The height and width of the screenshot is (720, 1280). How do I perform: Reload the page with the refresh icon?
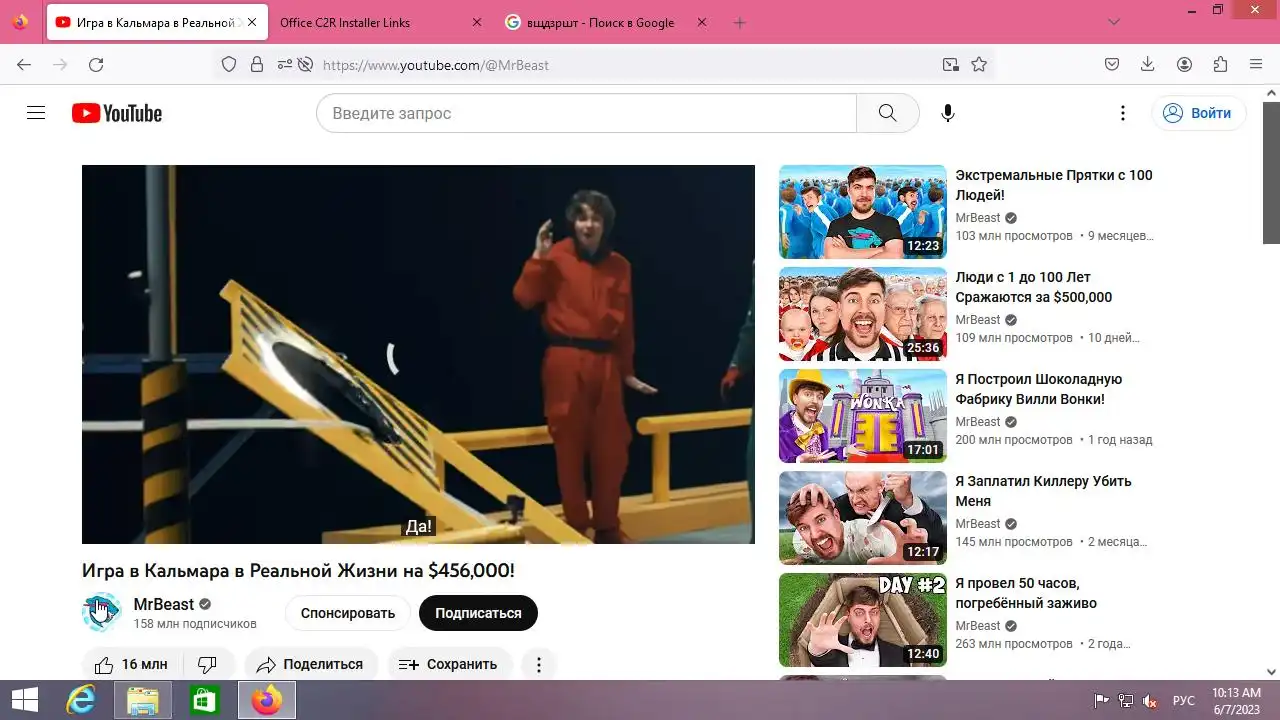point(96,64)
